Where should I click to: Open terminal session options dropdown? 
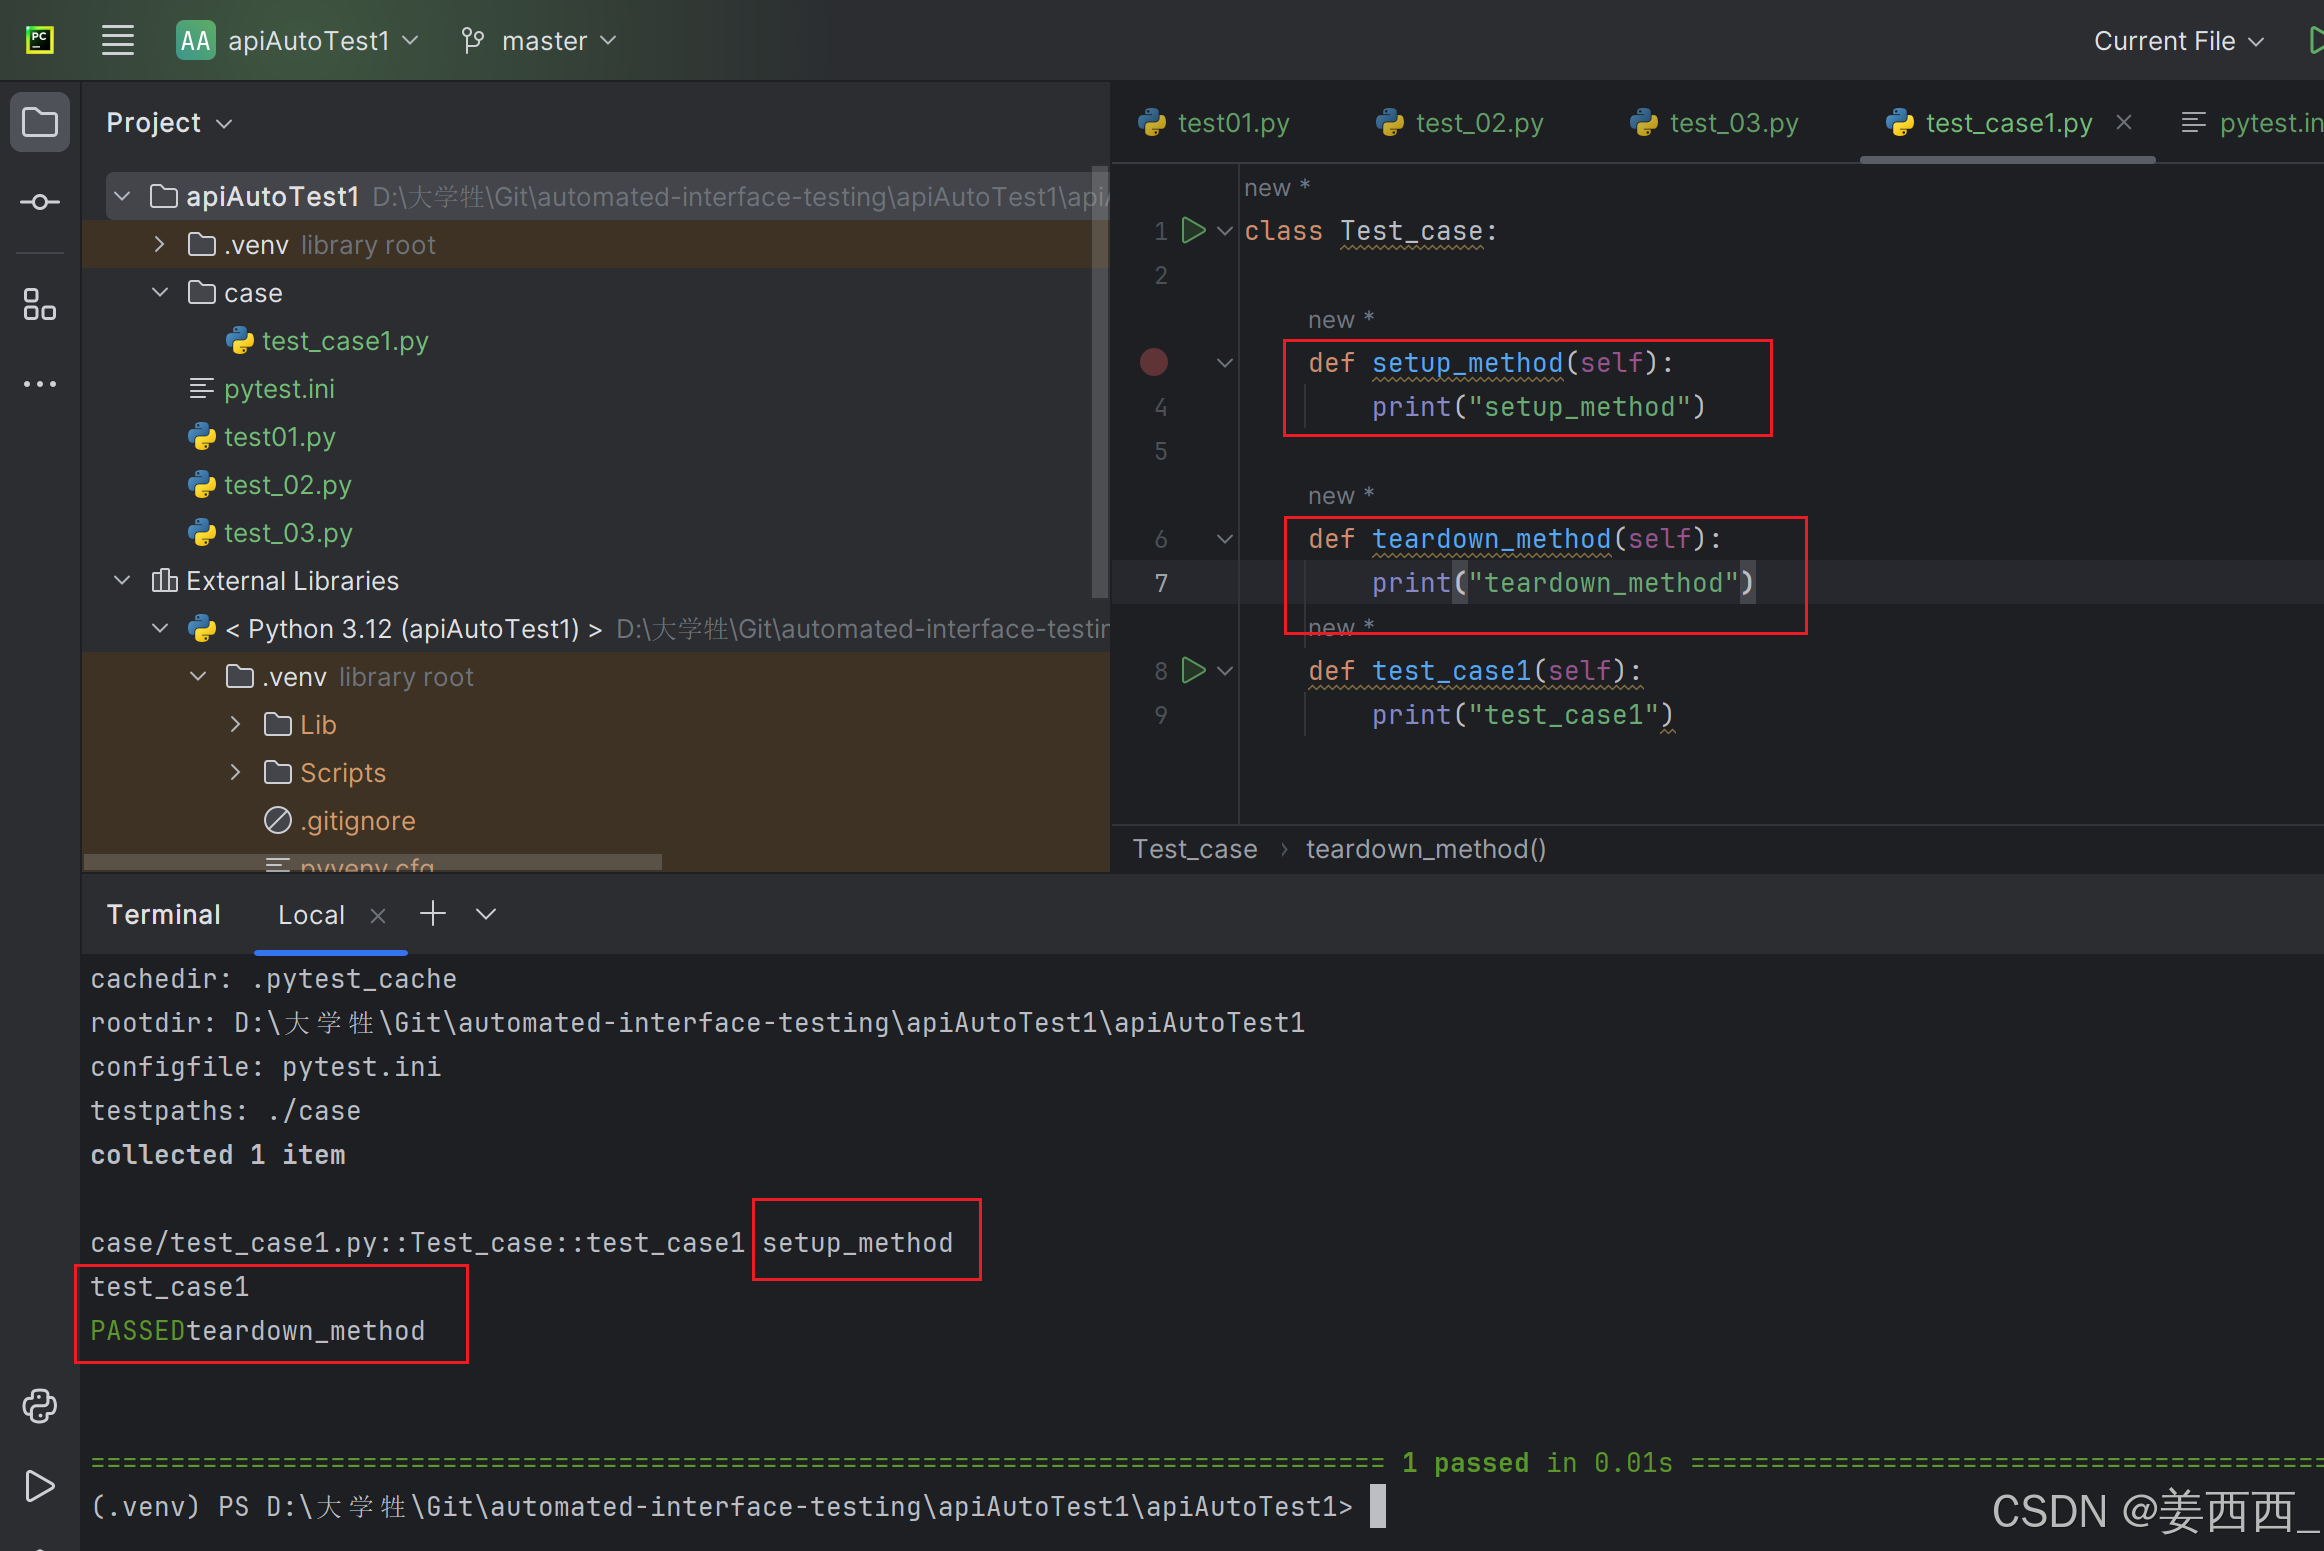click(486, 914)
